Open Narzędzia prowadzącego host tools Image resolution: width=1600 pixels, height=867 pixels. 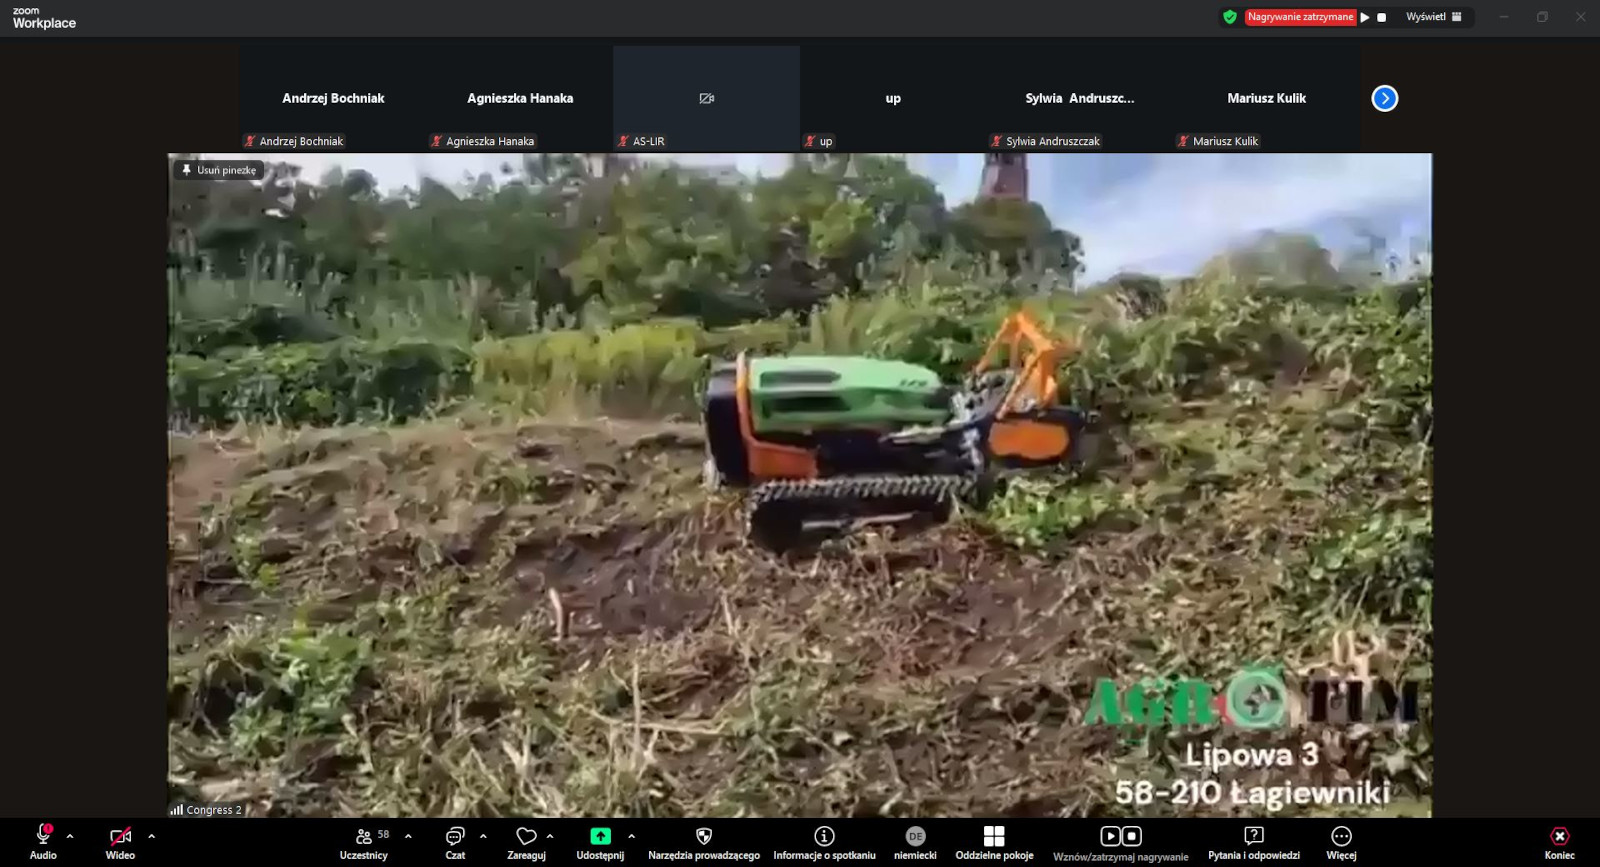point(704,842)
